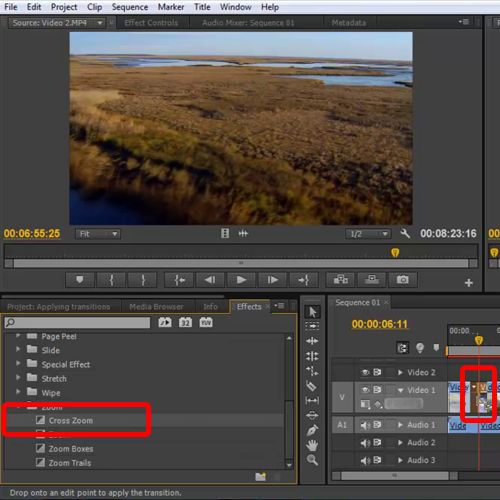The image size is (500, 500).
Task: Play the source clip
Action: coord(241,280)
